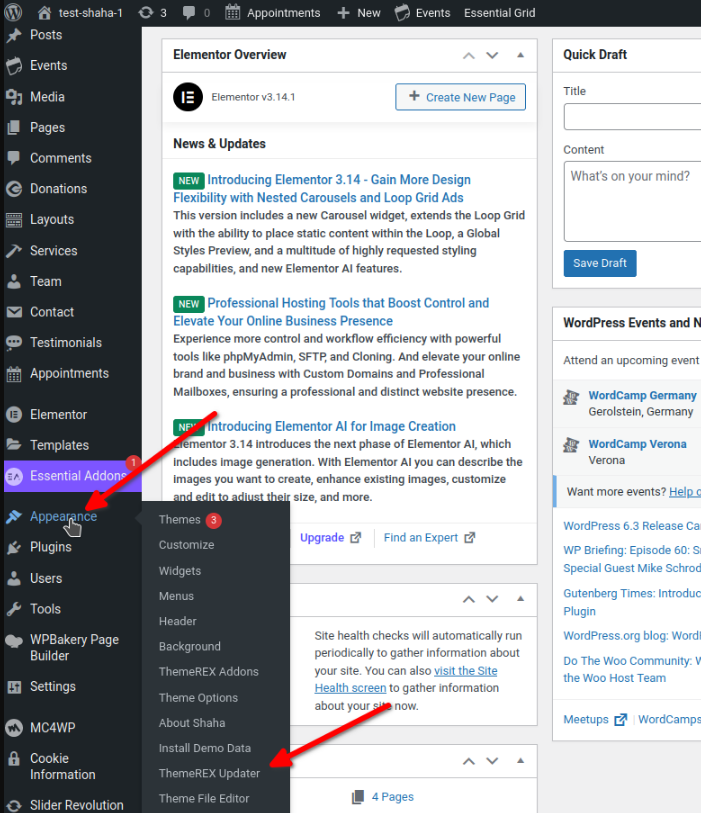Viewport: 701px width, 813px height.
Task: Collapse the 4 Pages panel
Action: [521, 761]
